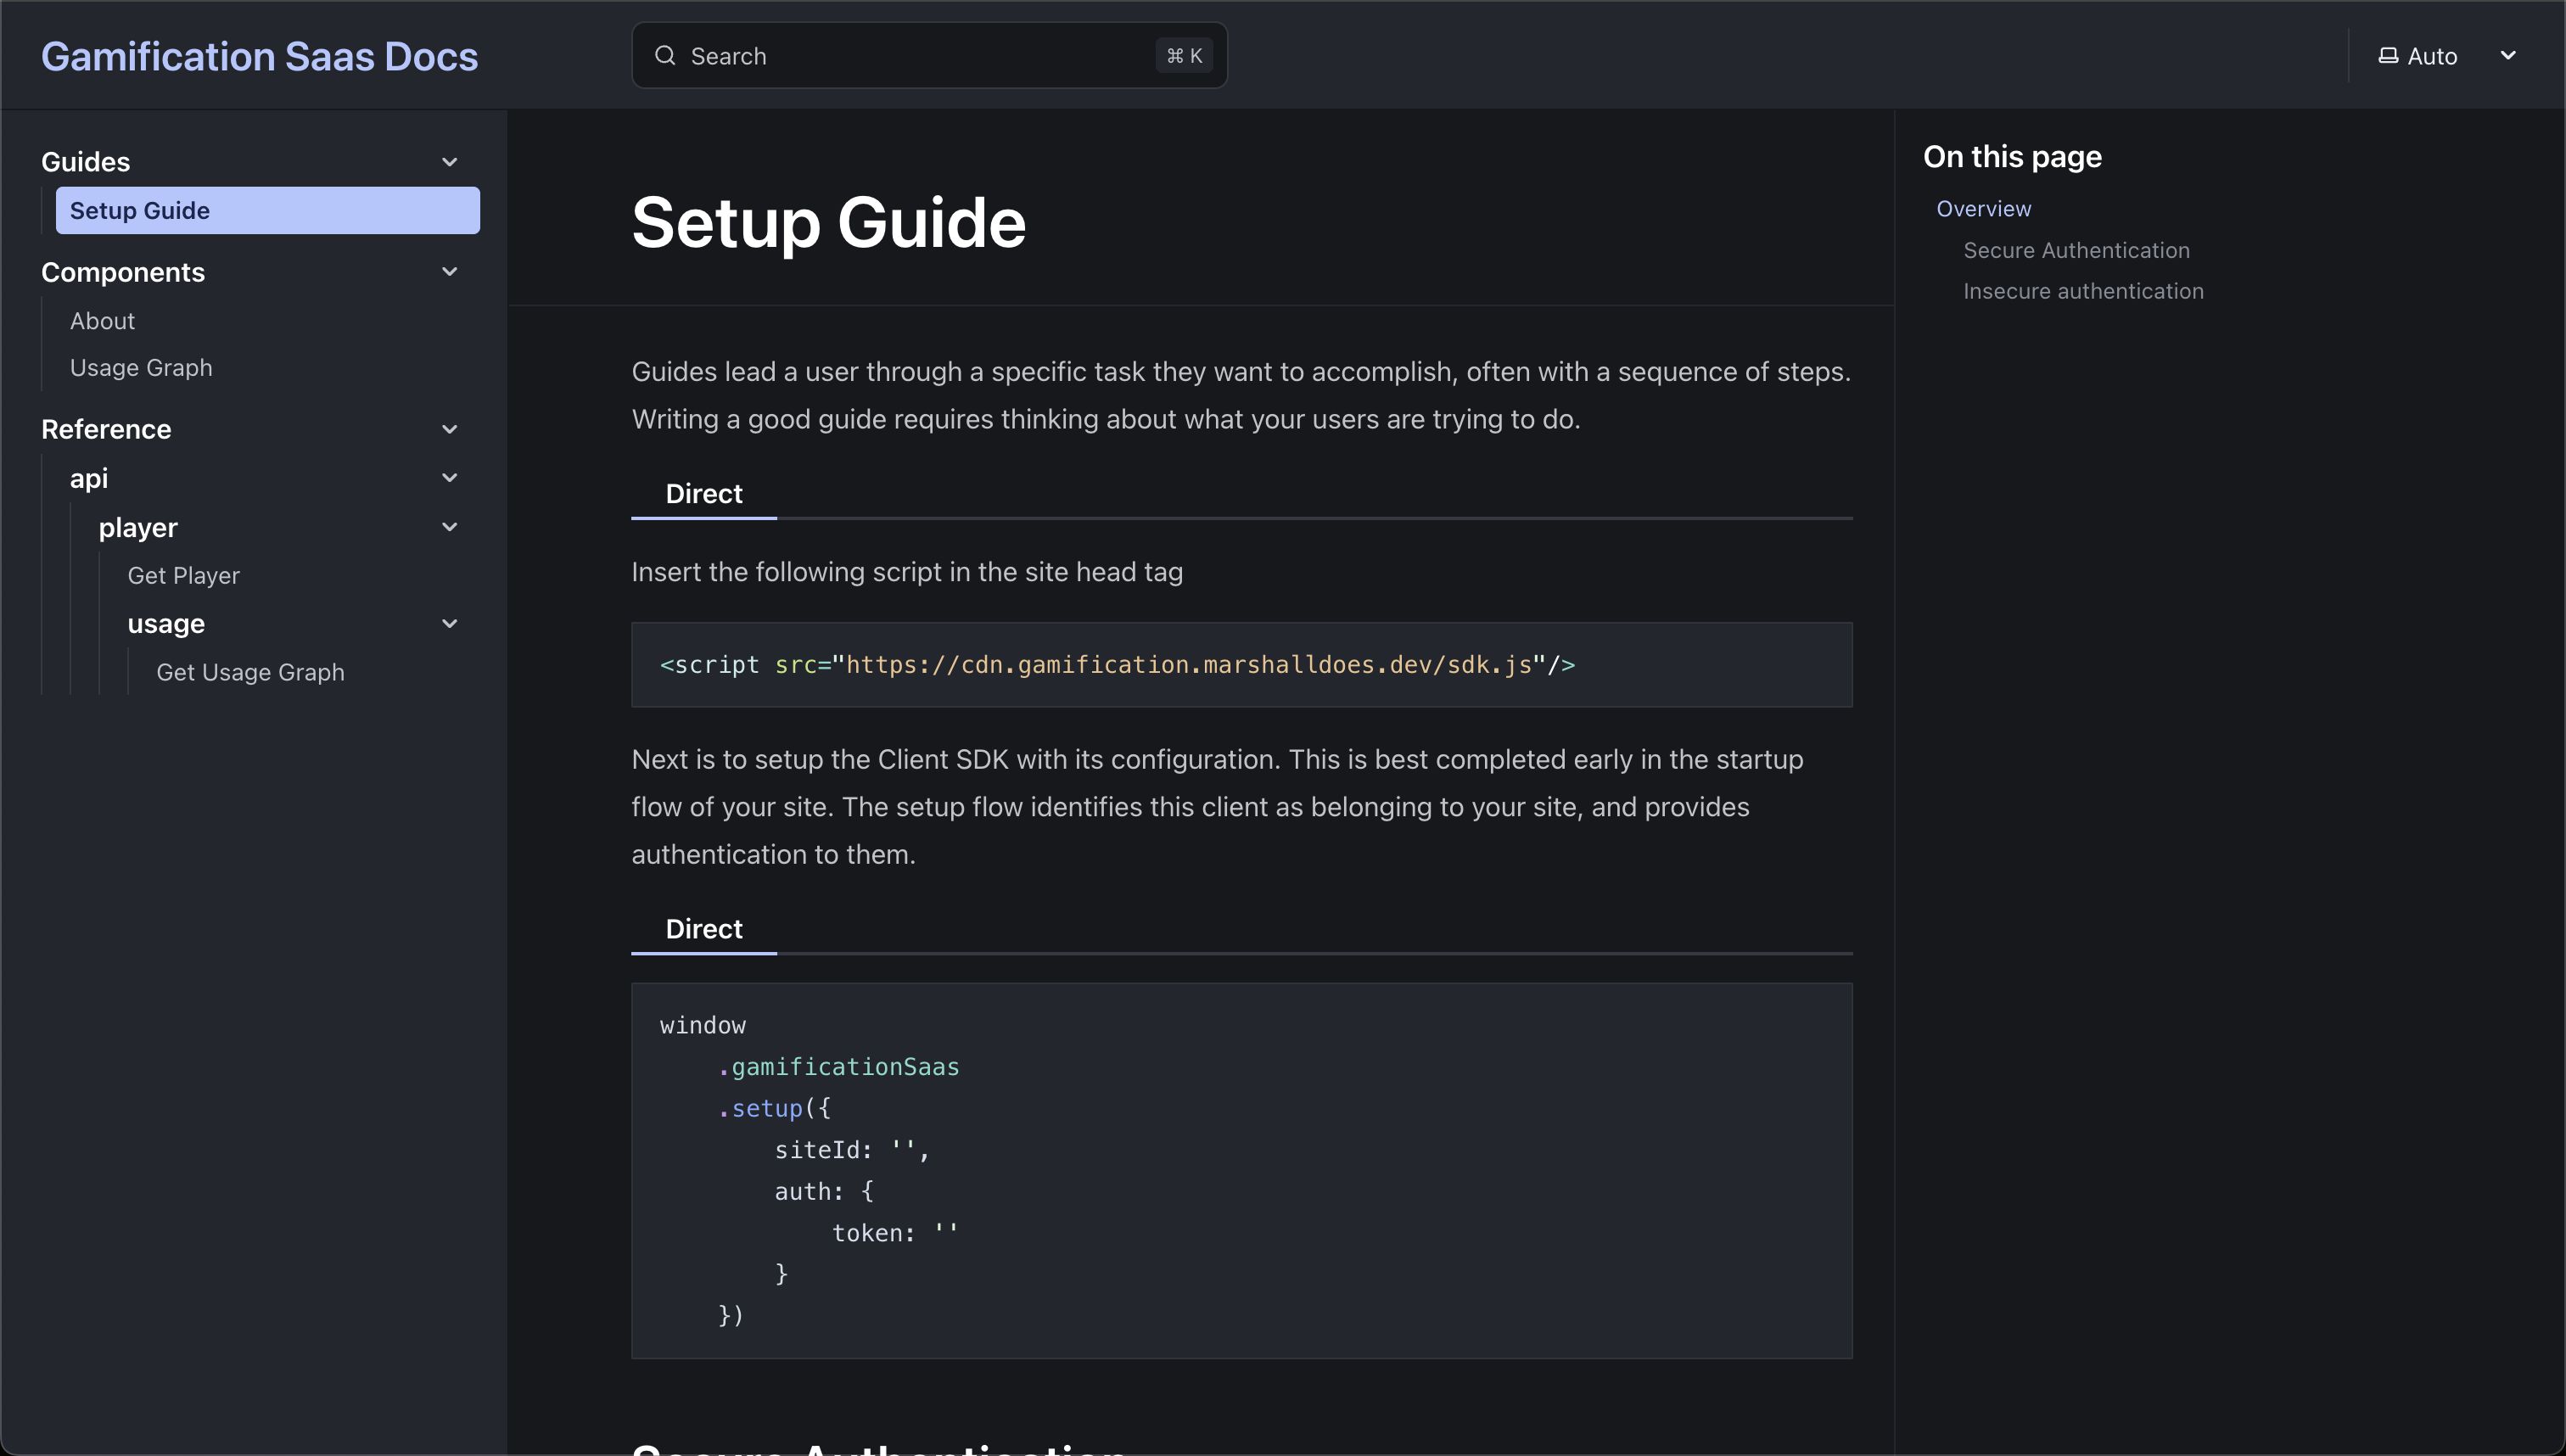Select the first Direct tab above script snippet

click(x=704, y=494)
